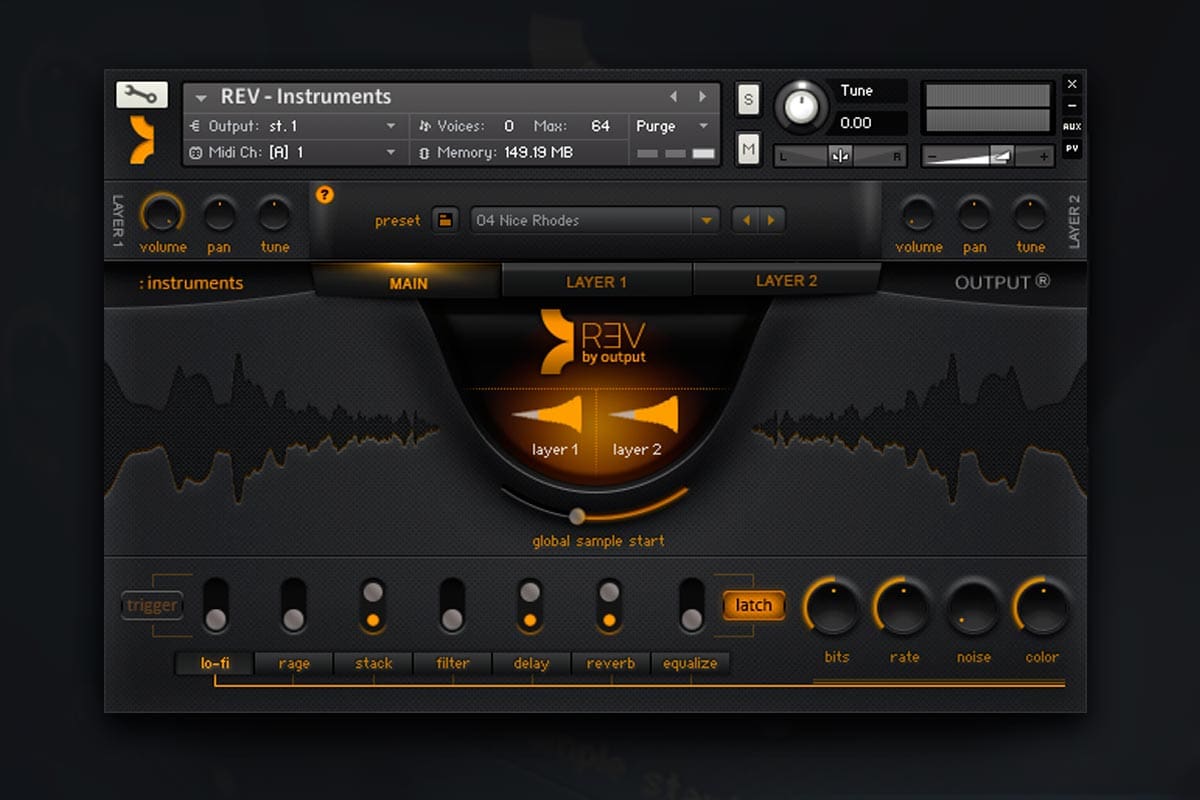Select the lo-fi effect tab
The image size is (1200, 800).
[x=215, y=663]
